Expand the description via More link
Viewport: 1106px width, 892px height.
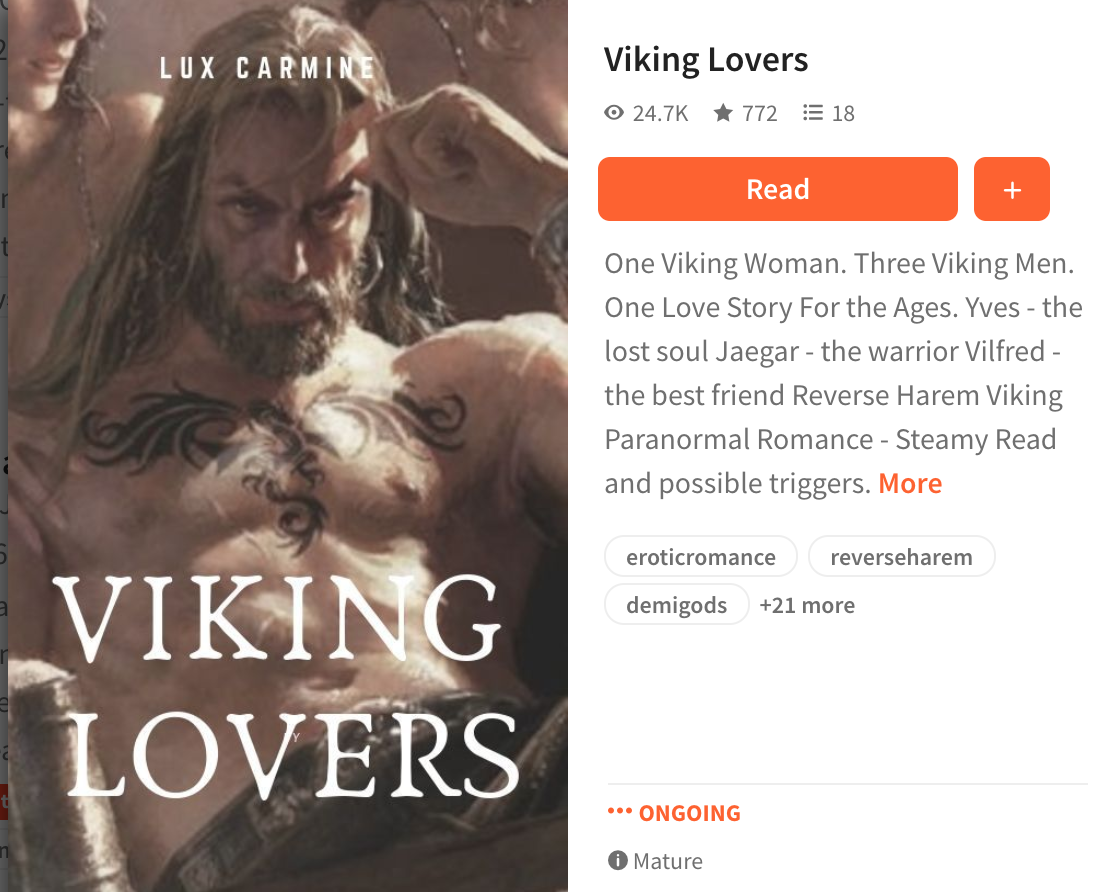coord(910,484)
